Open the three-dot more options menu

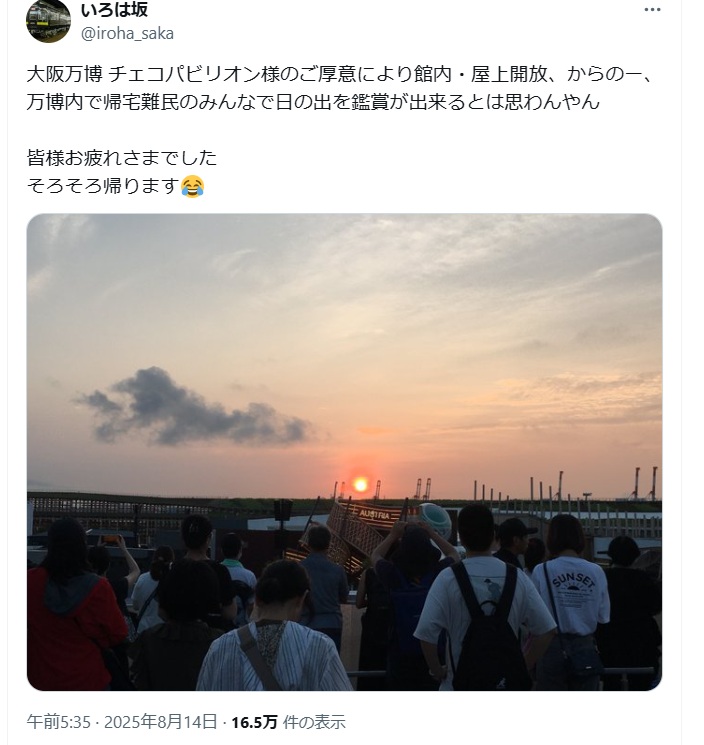(652, 10)
